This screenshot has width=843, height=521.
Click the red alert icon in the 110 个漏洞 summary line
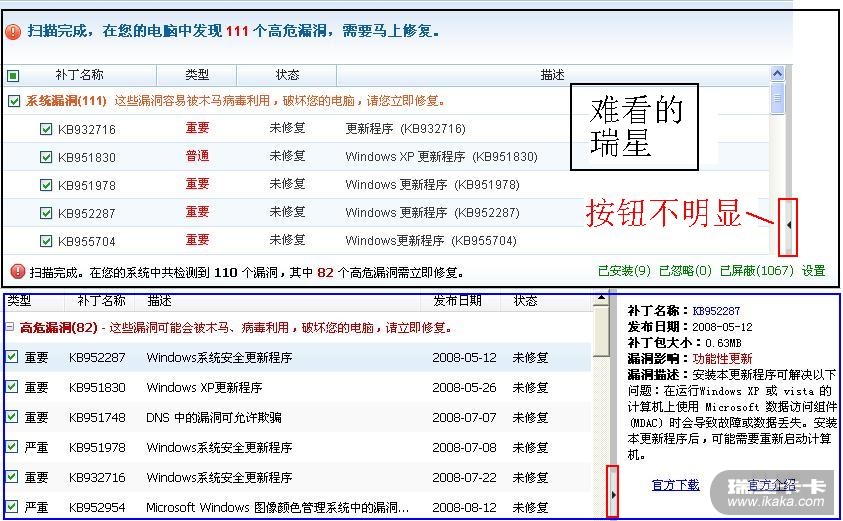click(18, 272)
